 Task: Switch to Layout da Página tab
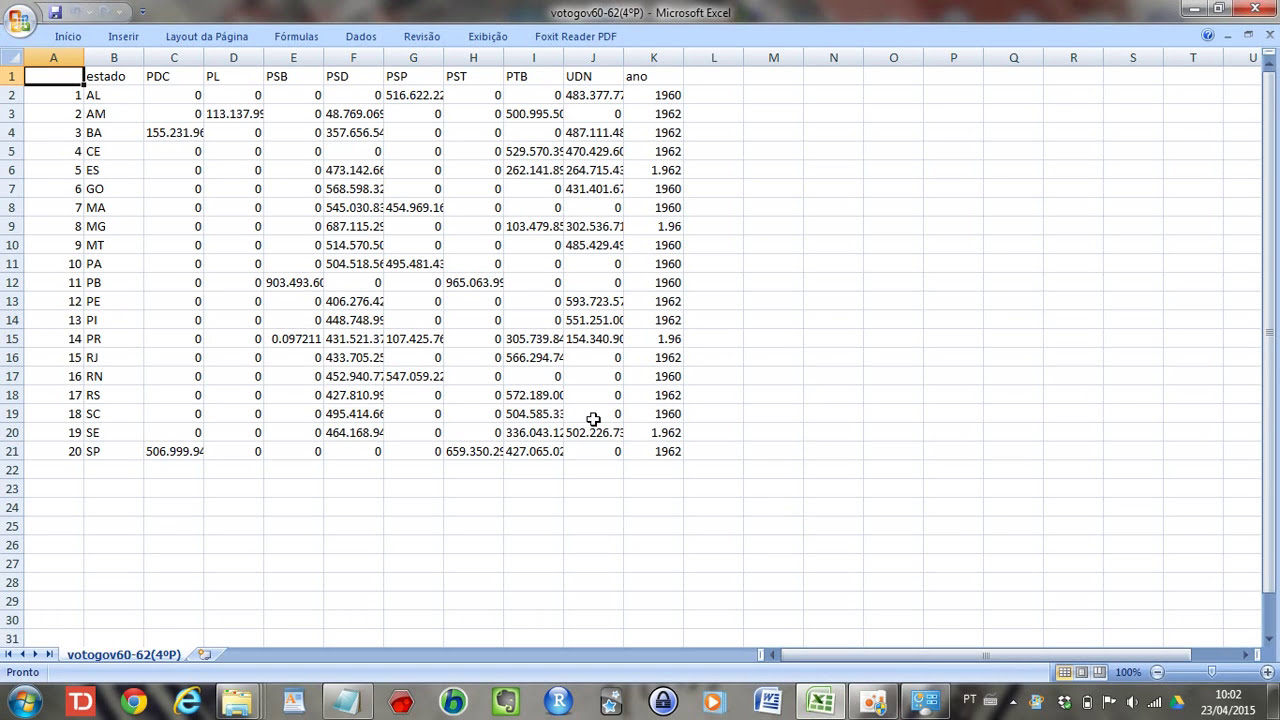(x=207, y=37)
